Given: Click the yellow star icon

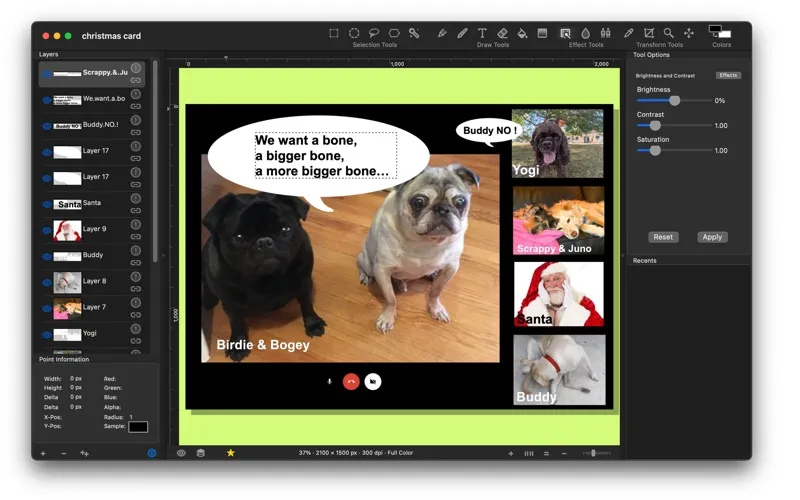Looking at the screenshot, I should [231, 453].
